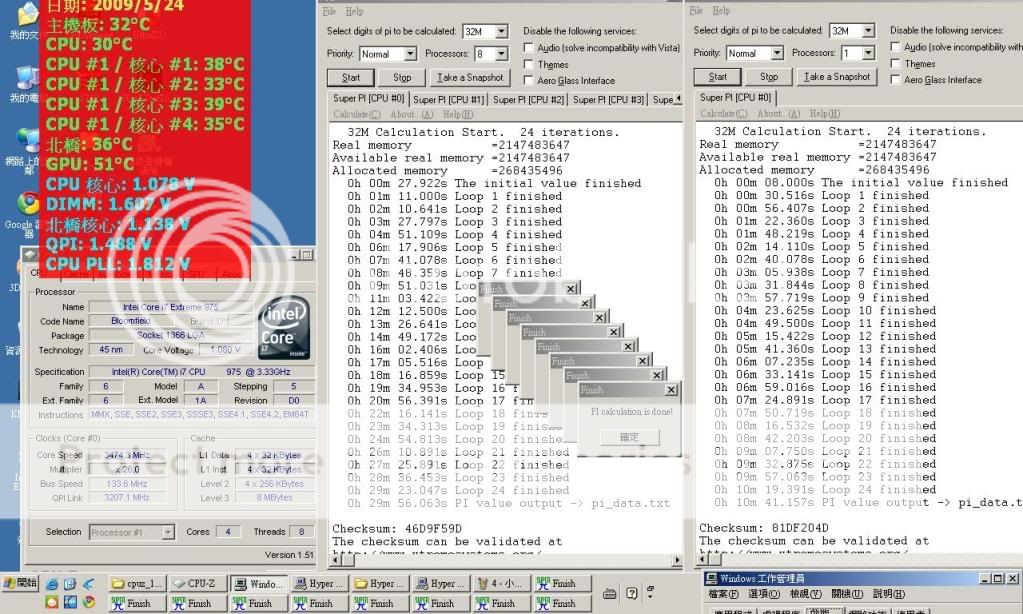Switch to the CPU-Z taskbar button
This screenshot has width=1023, height=614.
point(198,583)
